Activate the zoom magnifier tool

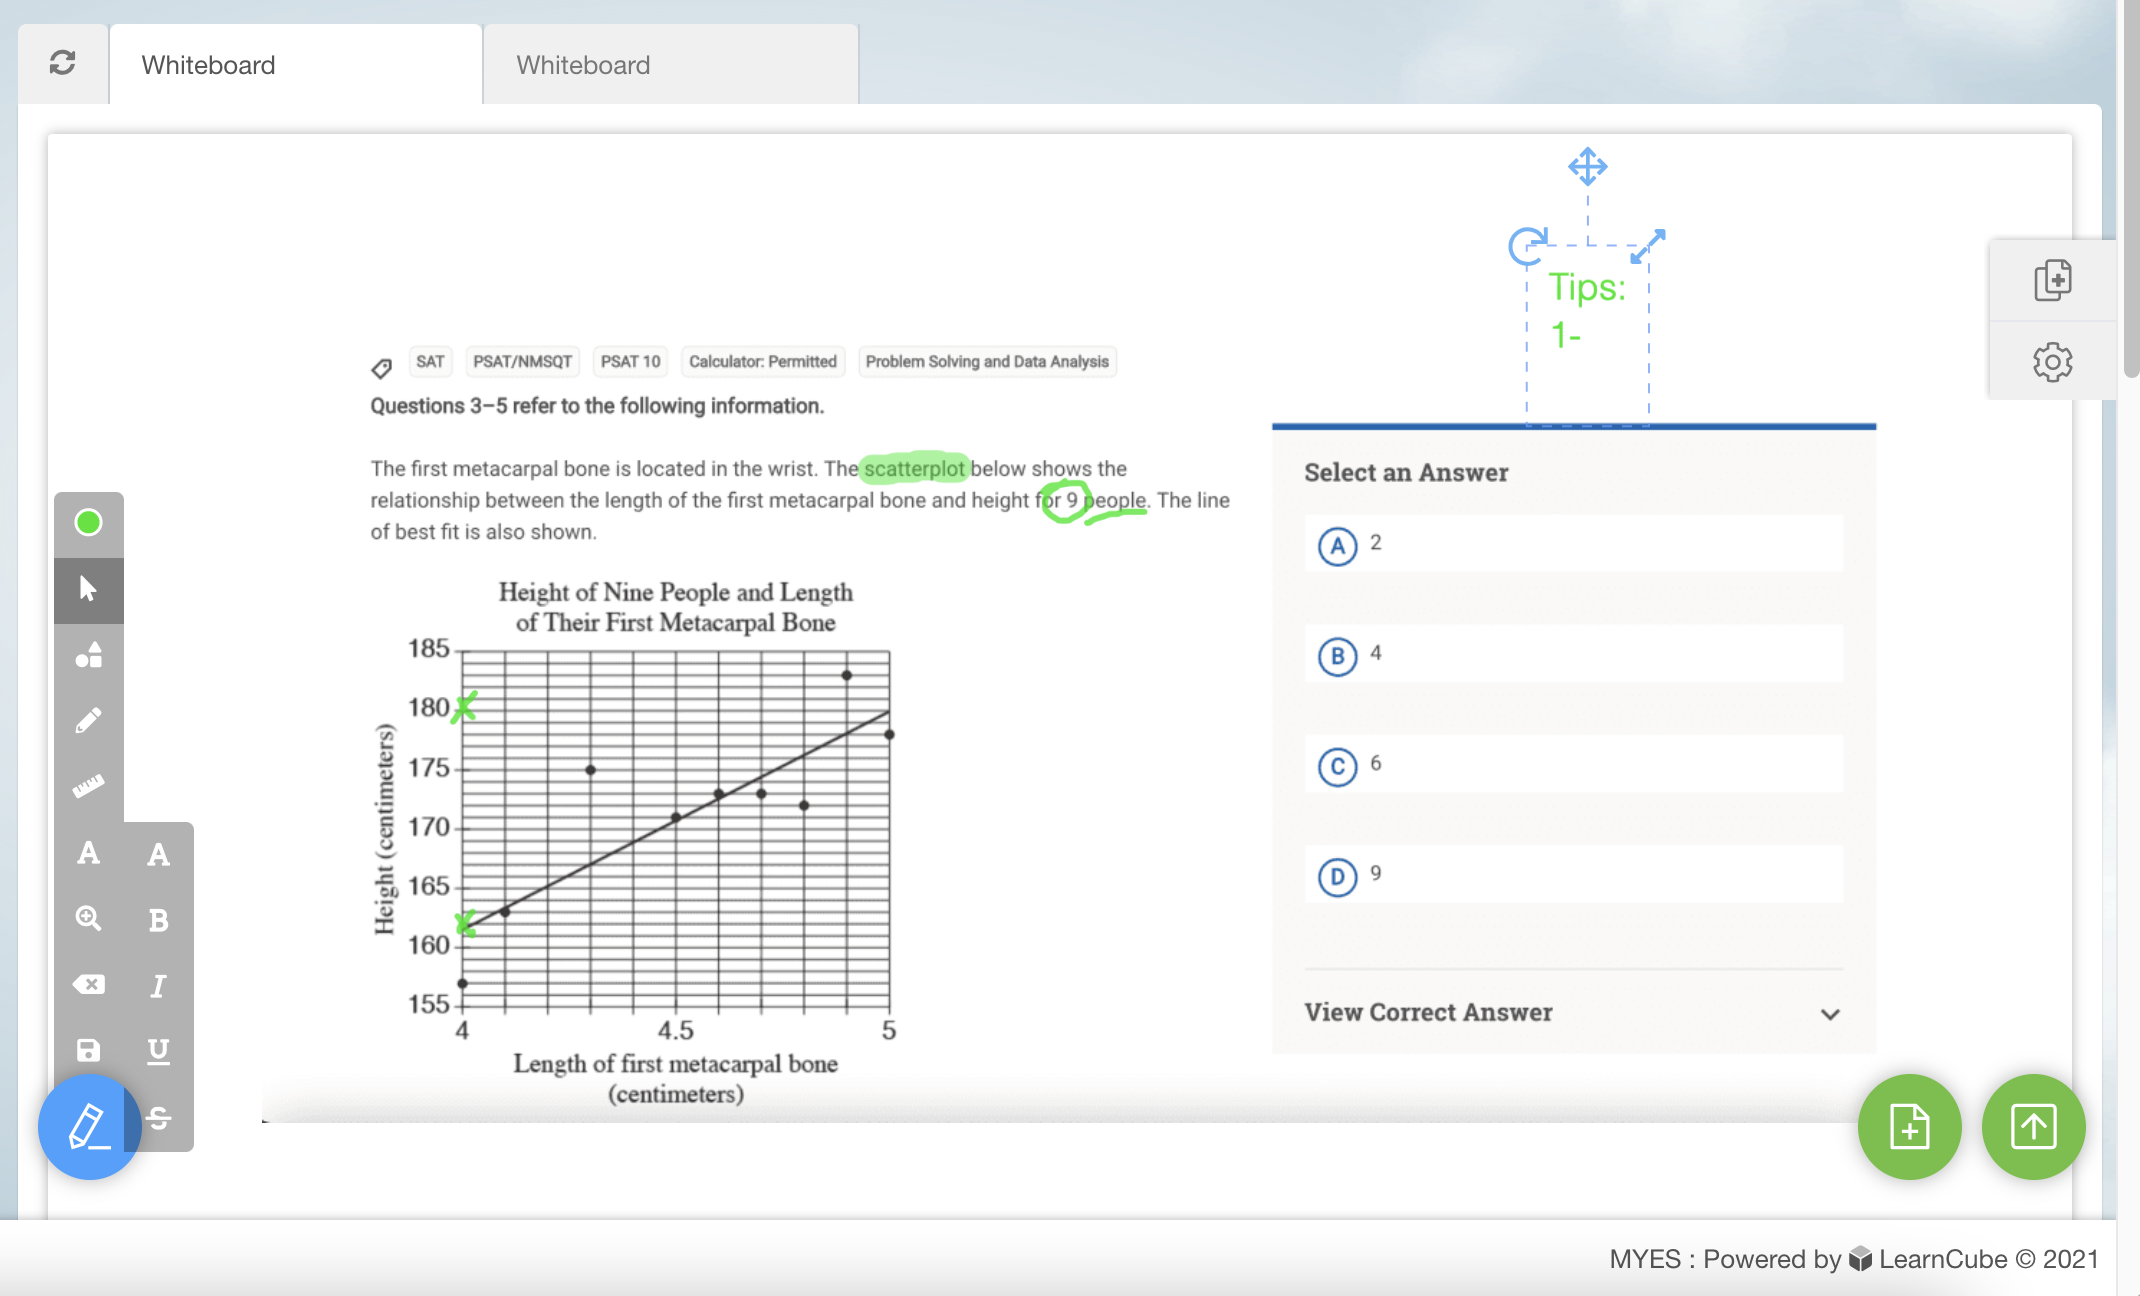coord(88,919)
